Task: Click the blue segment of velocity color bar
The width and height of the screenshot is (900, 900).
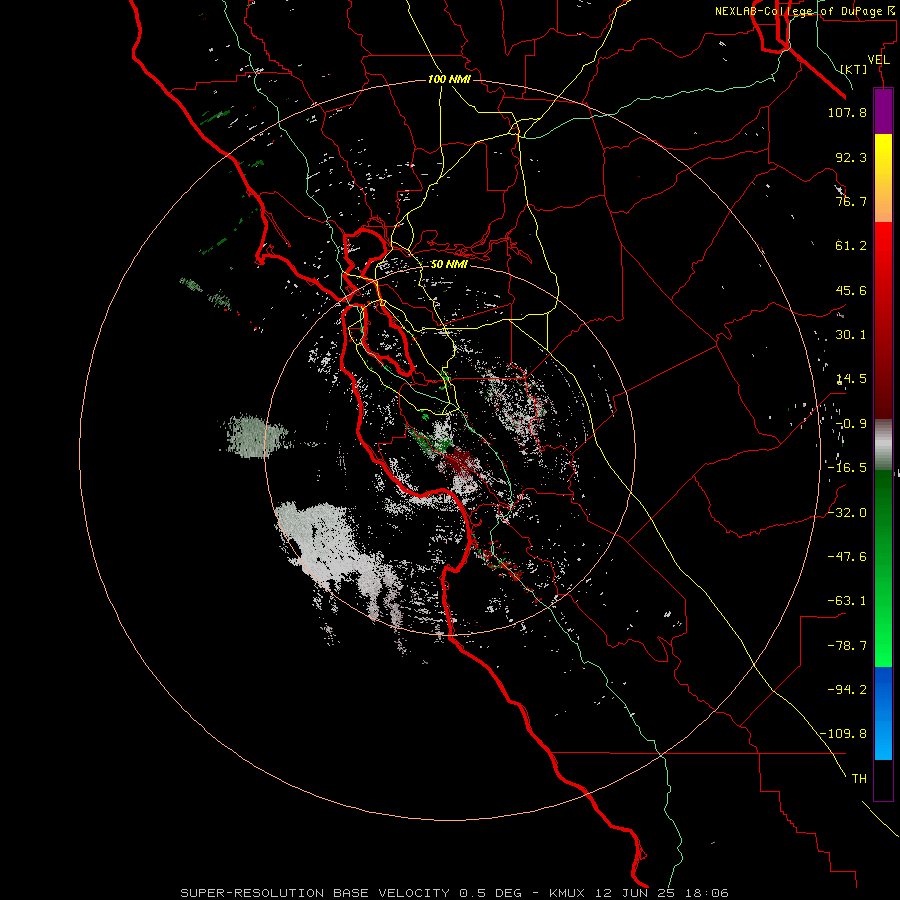Action: click(x=883, y=713)
